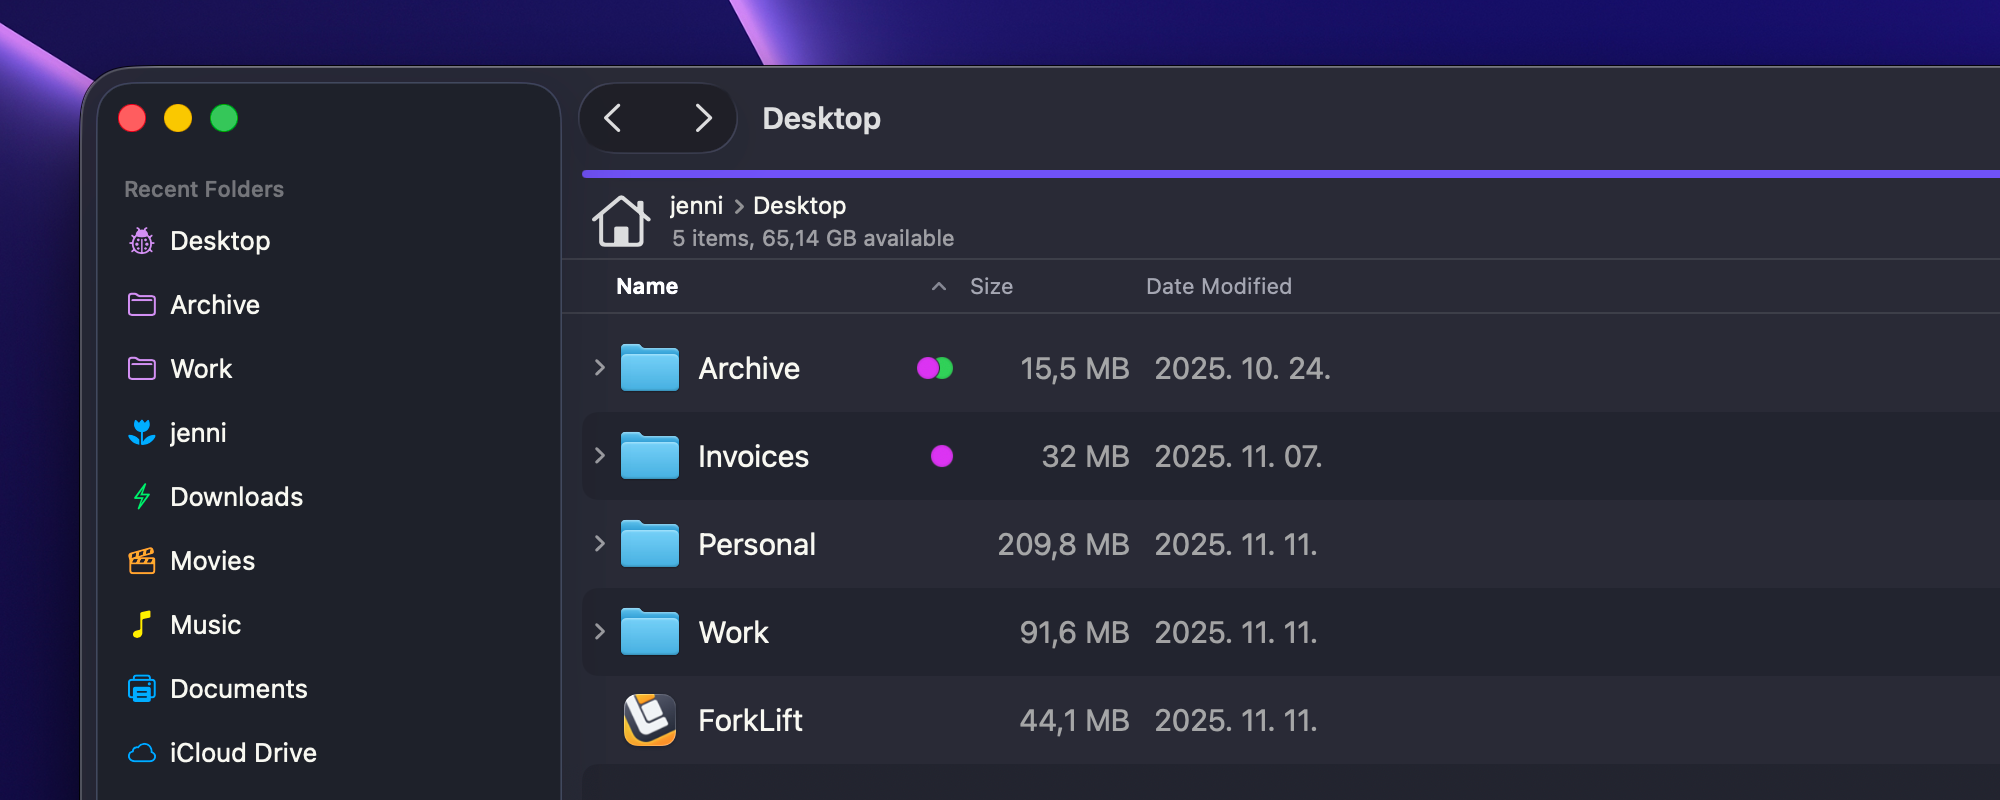Click the Work folder icon in sidebar
The image size is (2000, 800).
click(x=142, y=369)
